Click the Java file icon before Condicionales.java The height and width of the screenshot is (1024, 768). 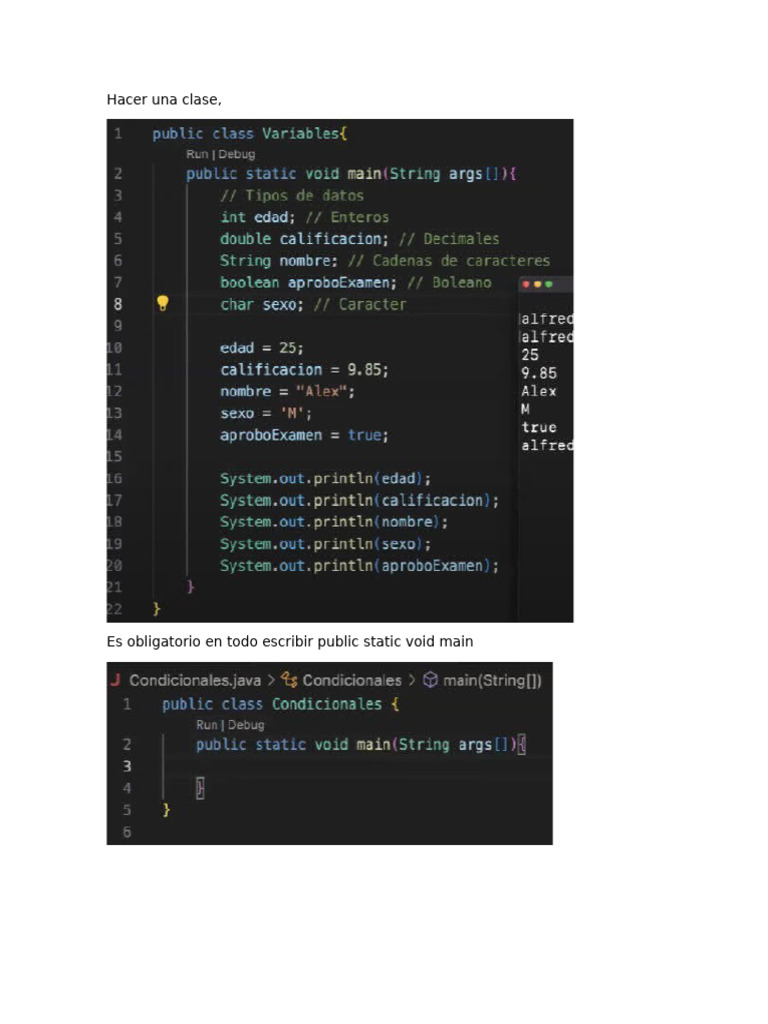pos(116,680)
